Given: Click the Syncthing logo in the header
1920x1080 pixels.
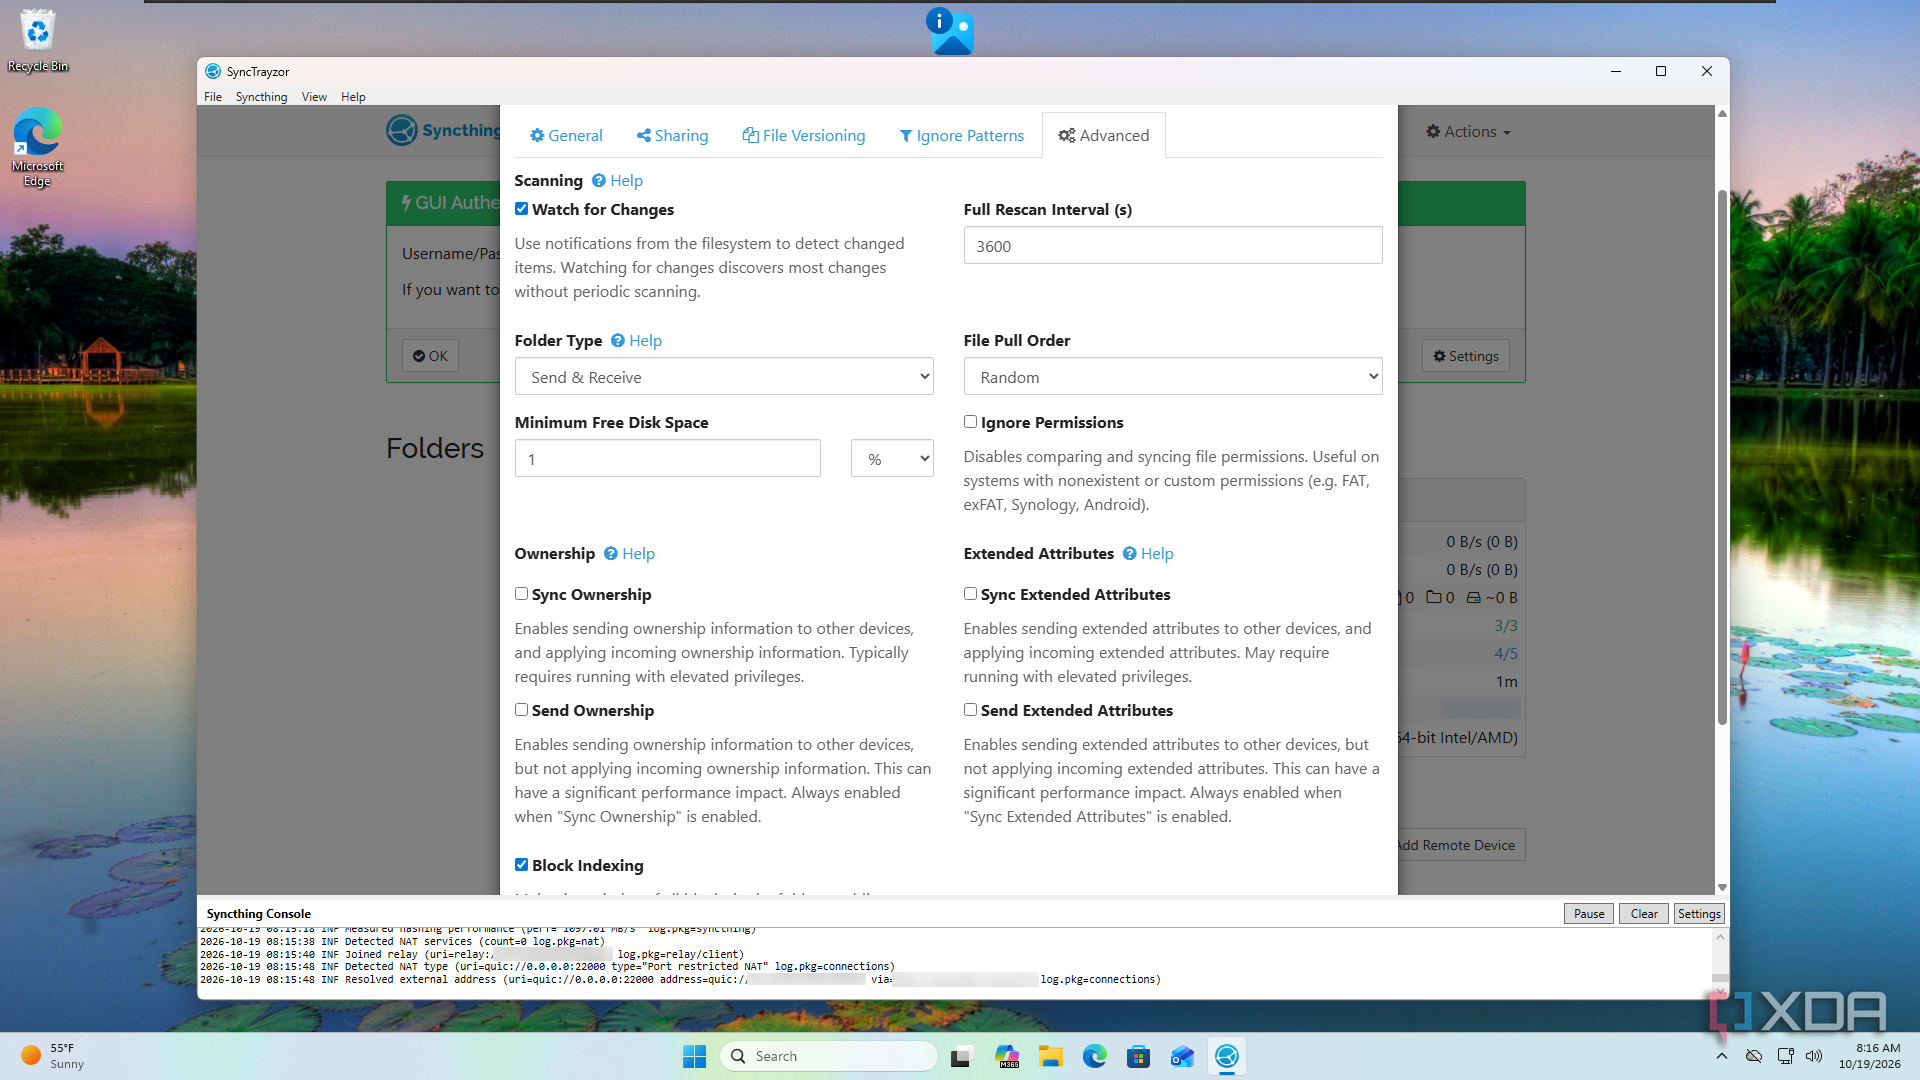Looking at the screenshot, I should (442, 130).
